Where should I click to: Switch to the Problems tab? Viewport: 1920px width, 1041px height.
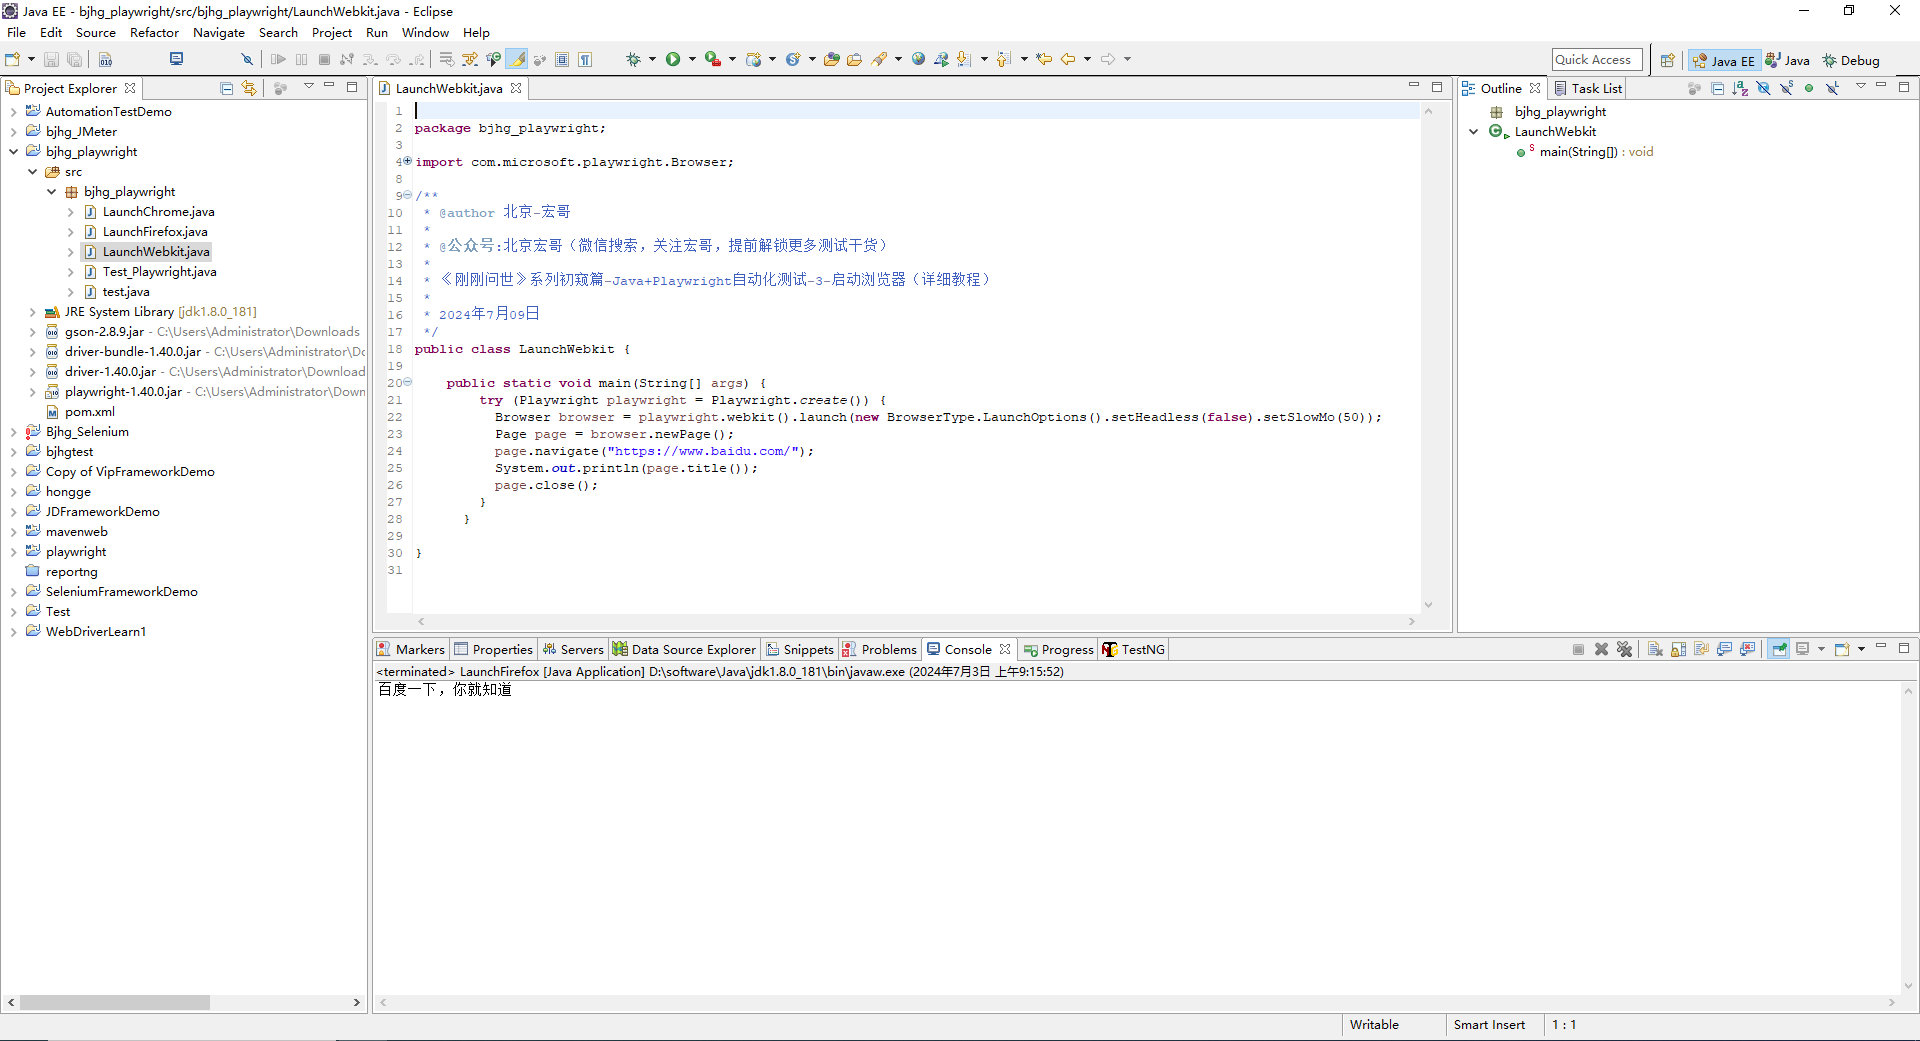[x=879, y=649]
